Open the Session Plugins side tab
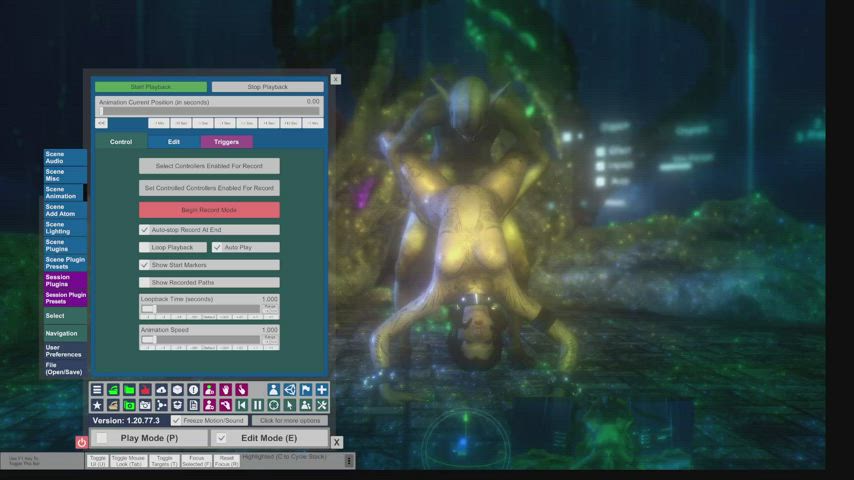Viewport: 854px width, 480px height. [x=65, y=281]
